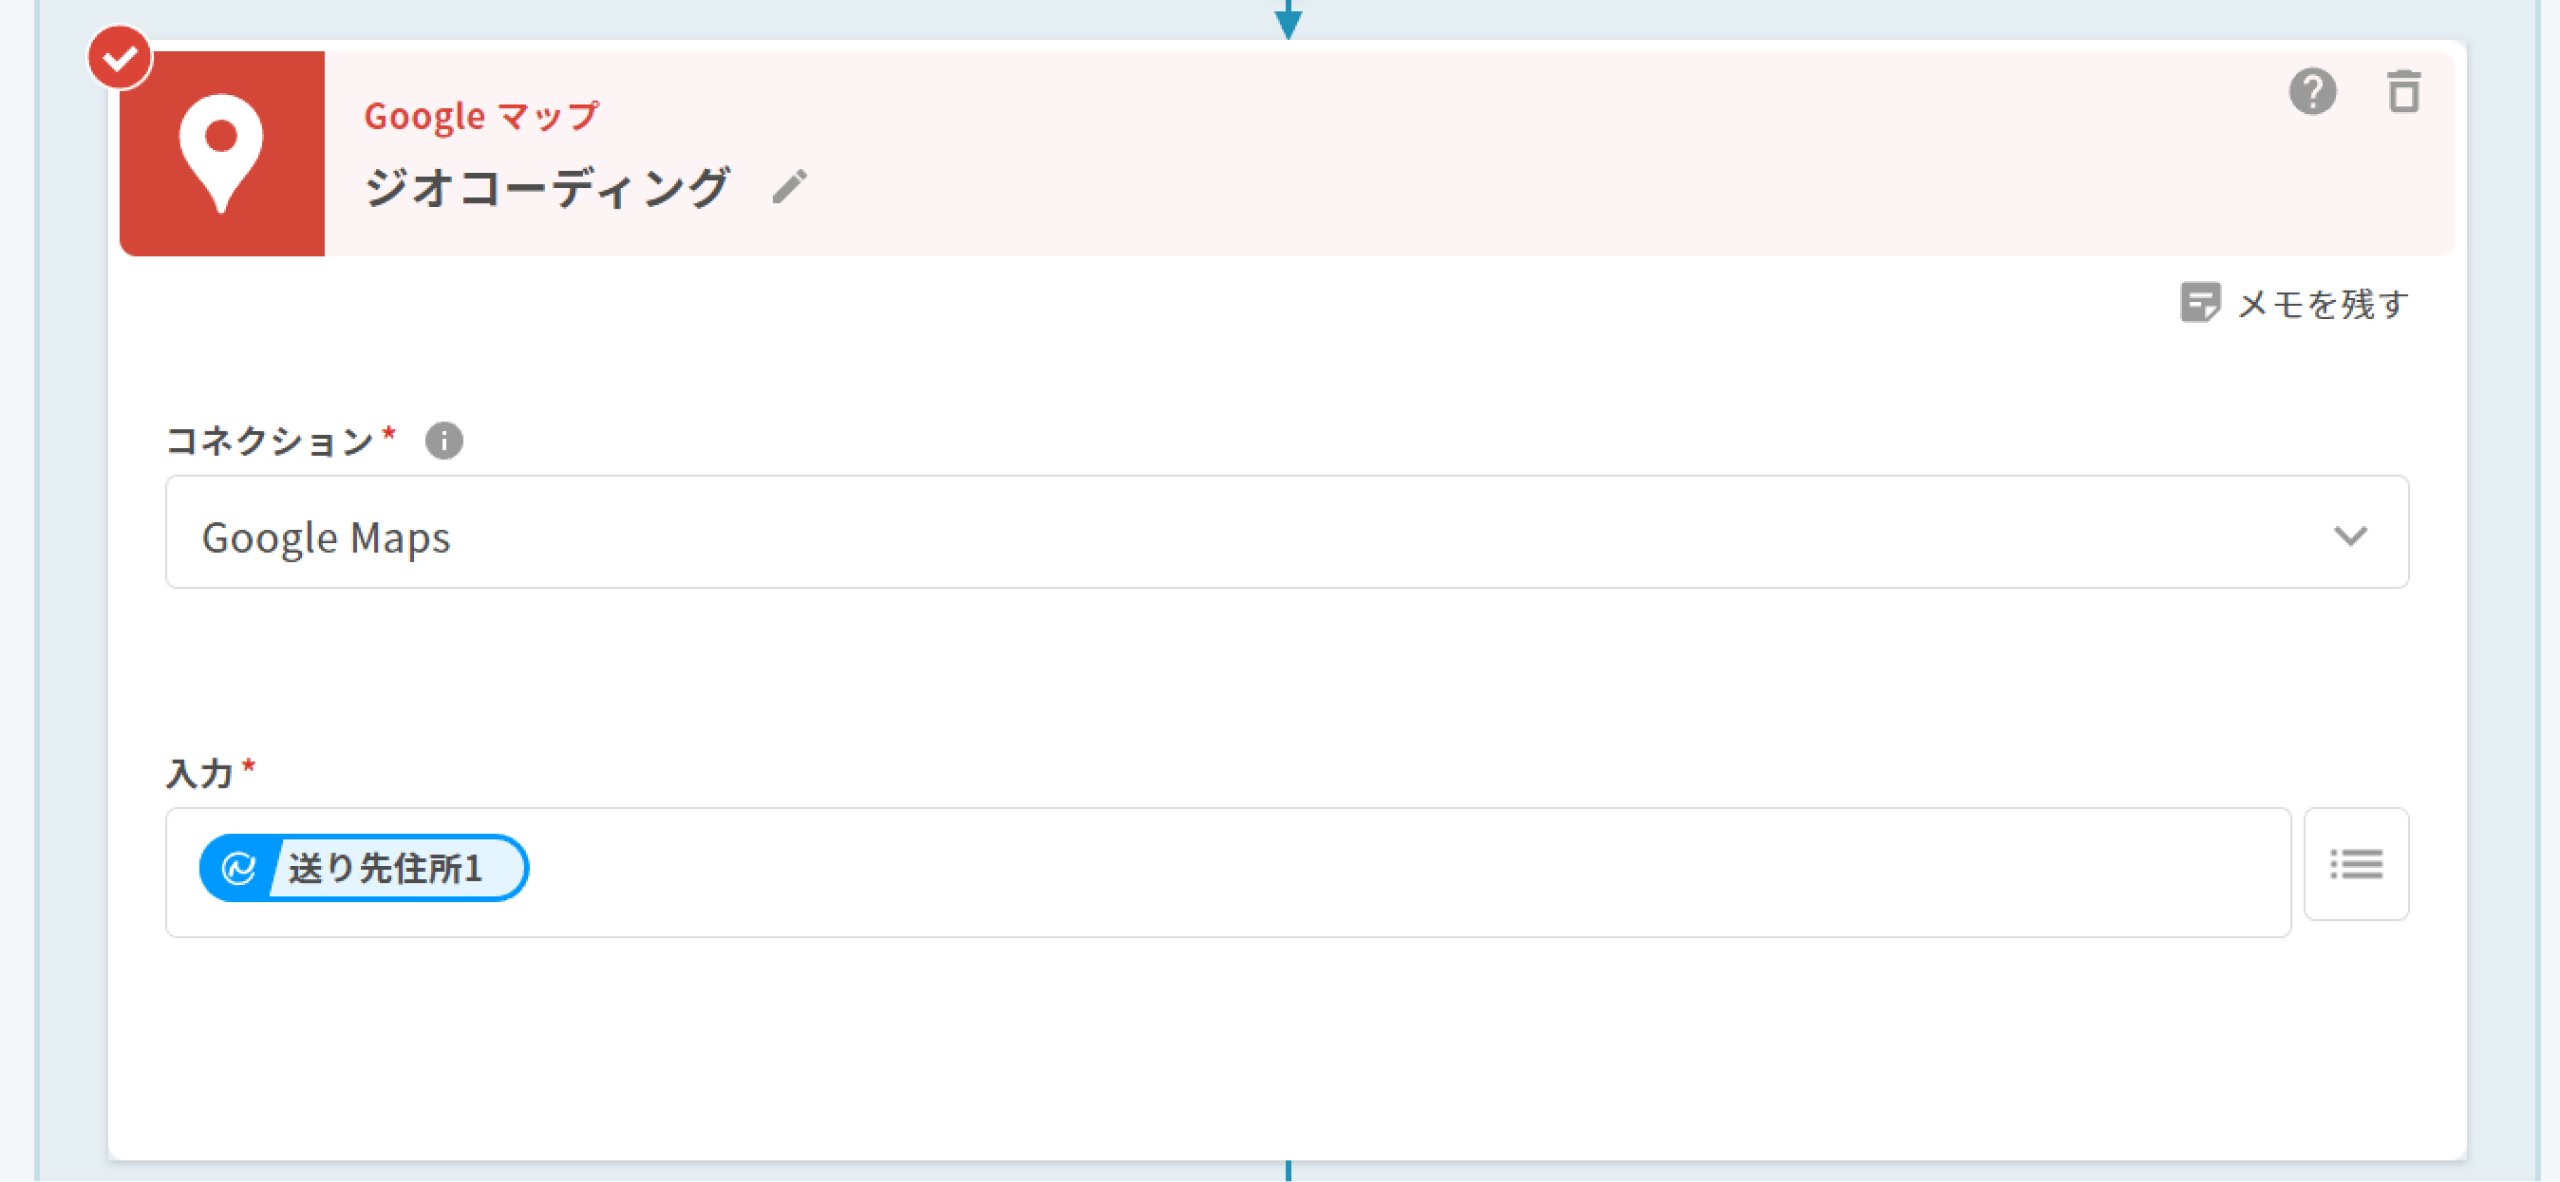
Task: Click the コネクション field label
Action: (x=270, y=440)
